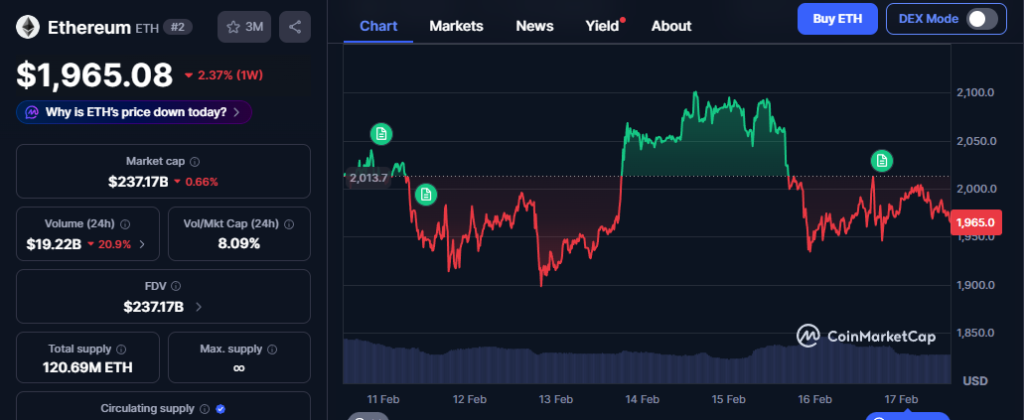Open "Why is ETH's price down today?"

tap(134, 112)
